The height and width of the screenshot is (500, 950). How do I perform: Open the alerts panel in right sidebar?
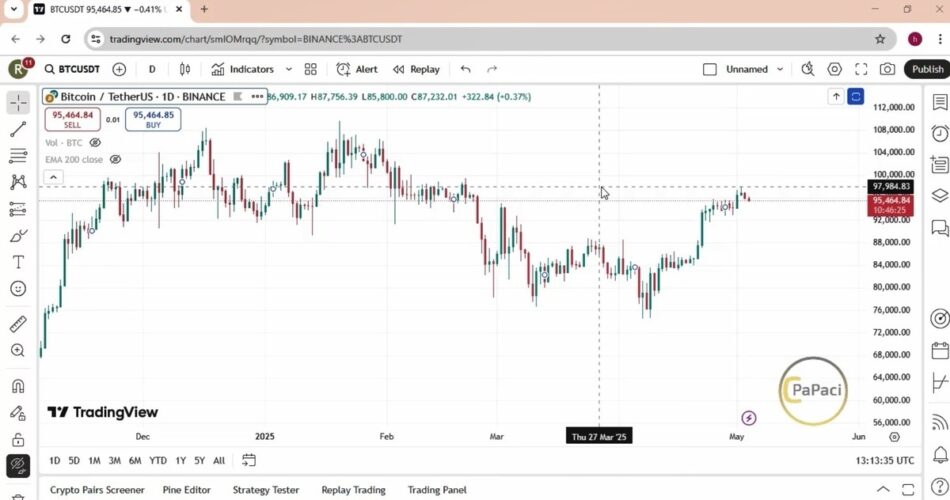coord(939,134)
